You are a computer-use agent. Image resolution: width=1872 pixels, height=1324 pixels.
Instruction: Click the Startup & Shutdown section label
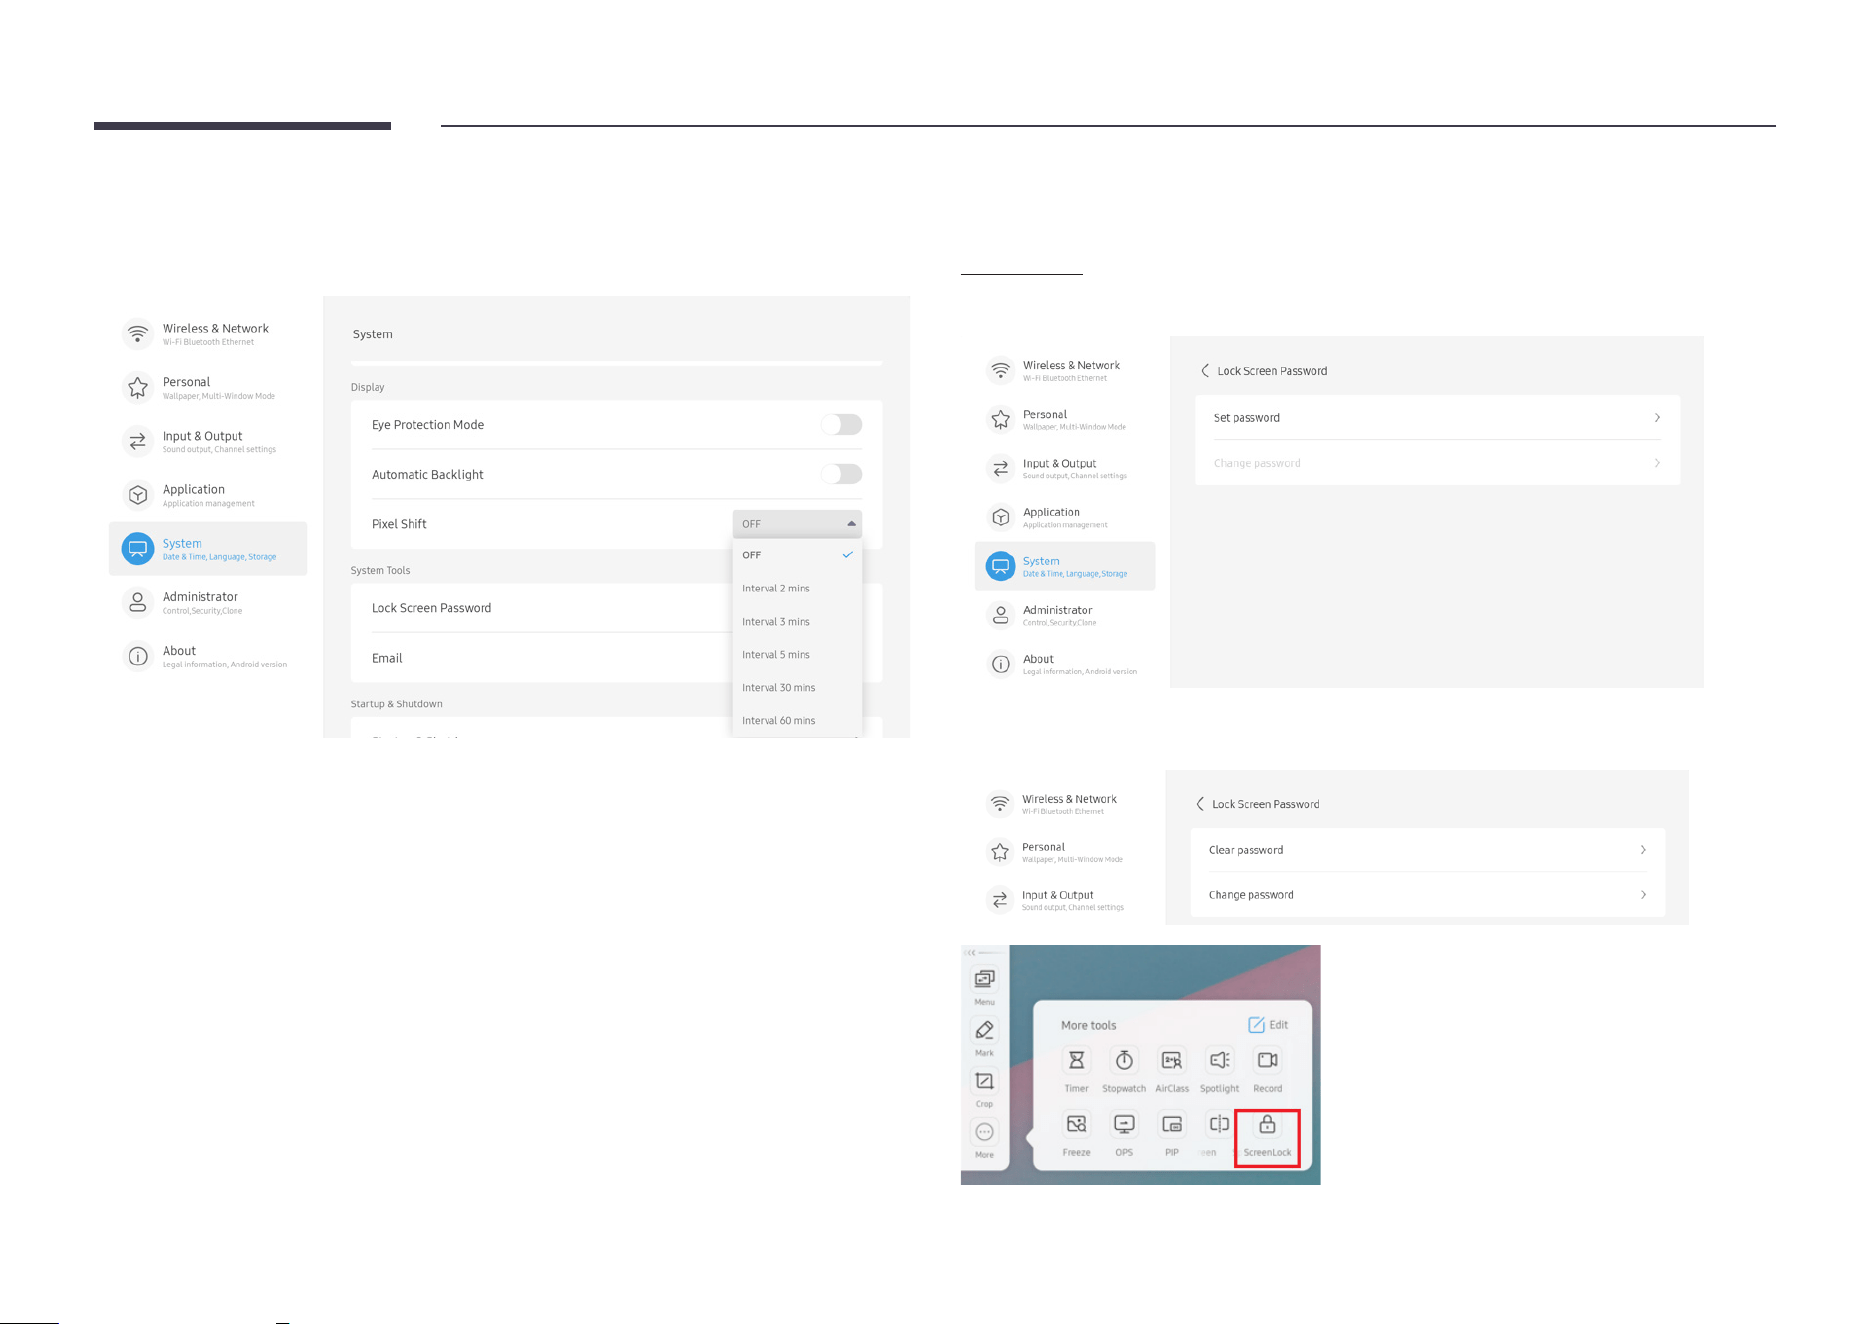396,704
